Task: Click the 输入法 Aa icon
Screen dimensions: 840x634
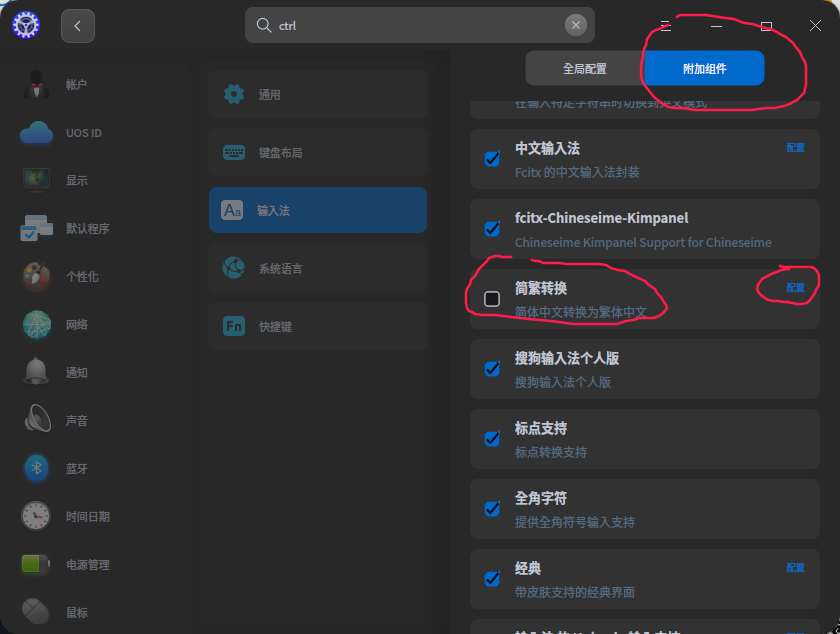Action: 232,210
